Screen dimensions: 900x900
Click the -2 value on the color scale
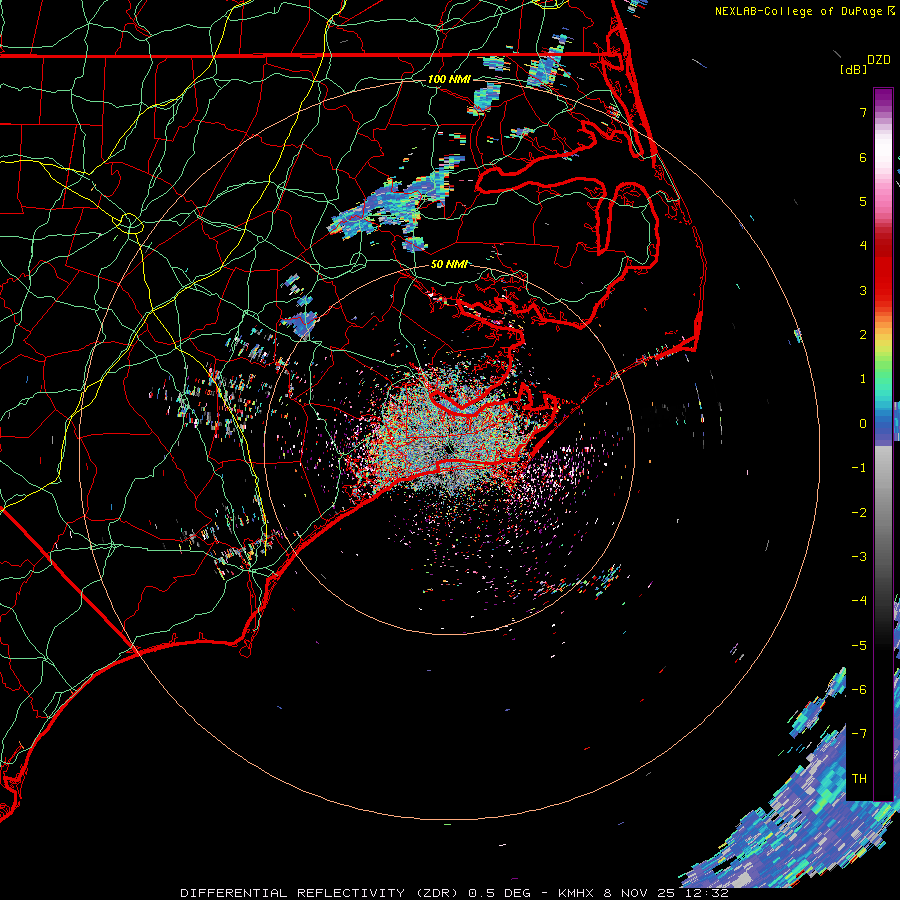pyautogui.click(x=859, y=513)
